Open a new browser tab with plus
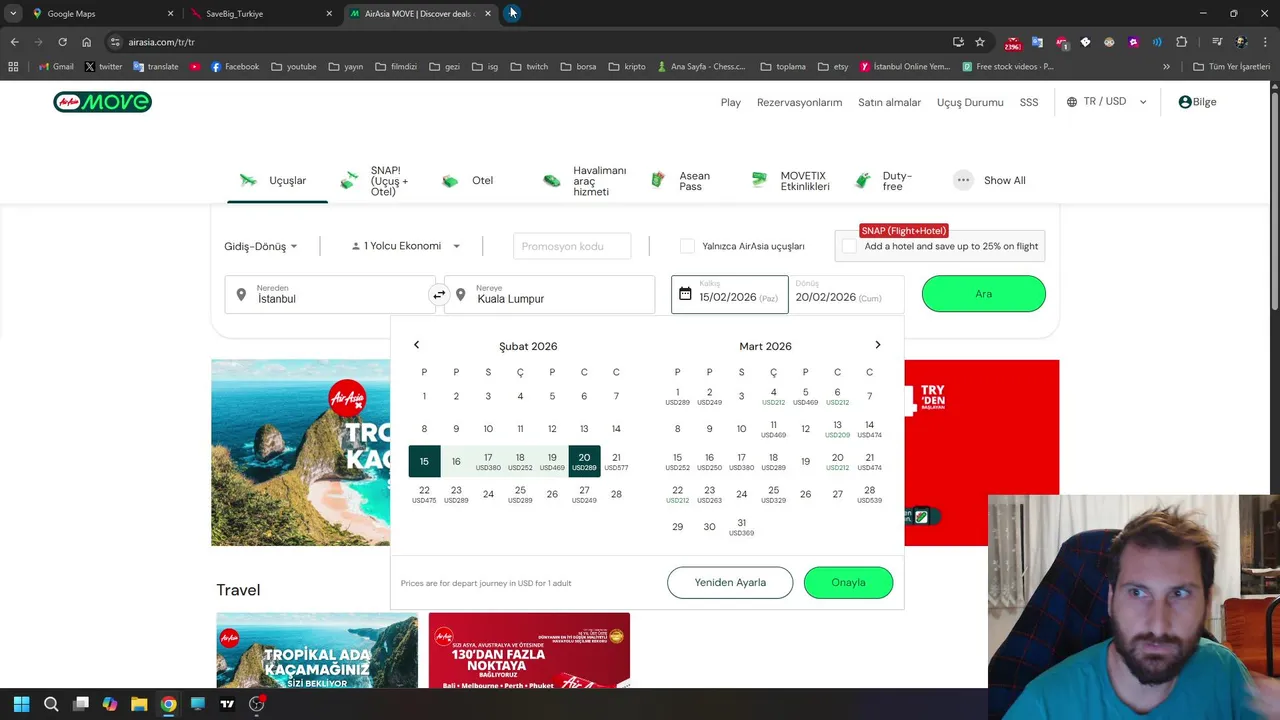Screen dimensions: 1280x720 point(512,14)
